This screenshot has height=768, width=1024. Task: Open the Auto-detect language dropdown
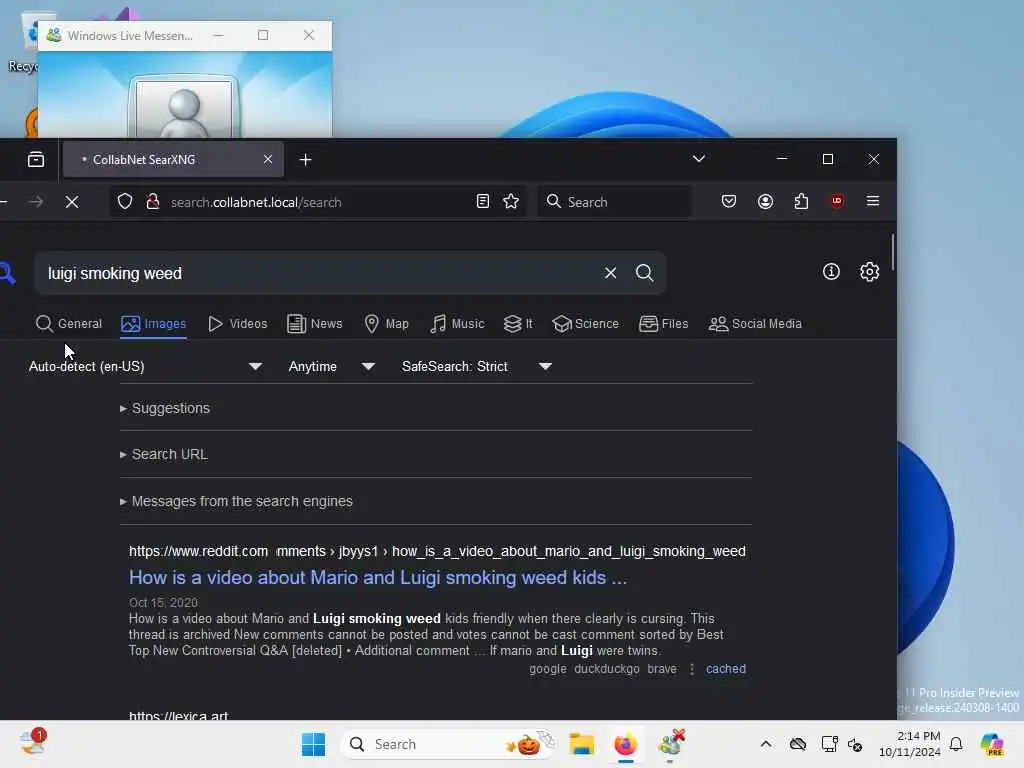146,366
